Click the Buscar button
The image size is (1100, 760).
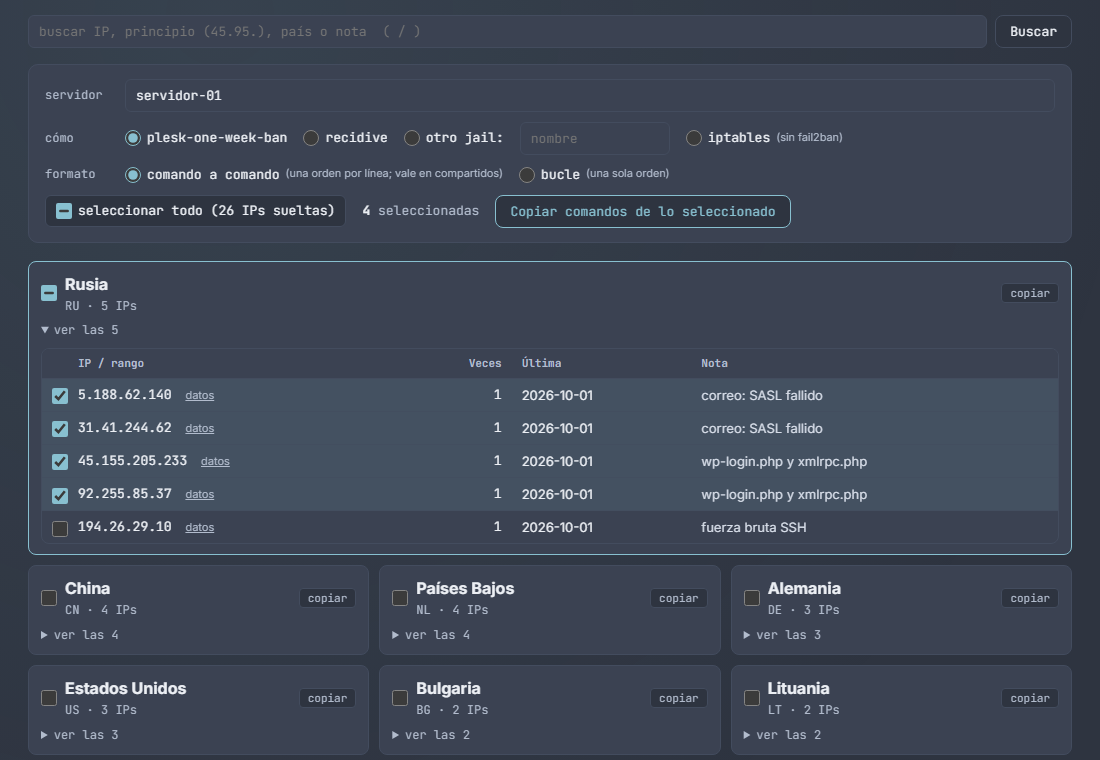pos(1033,32)
